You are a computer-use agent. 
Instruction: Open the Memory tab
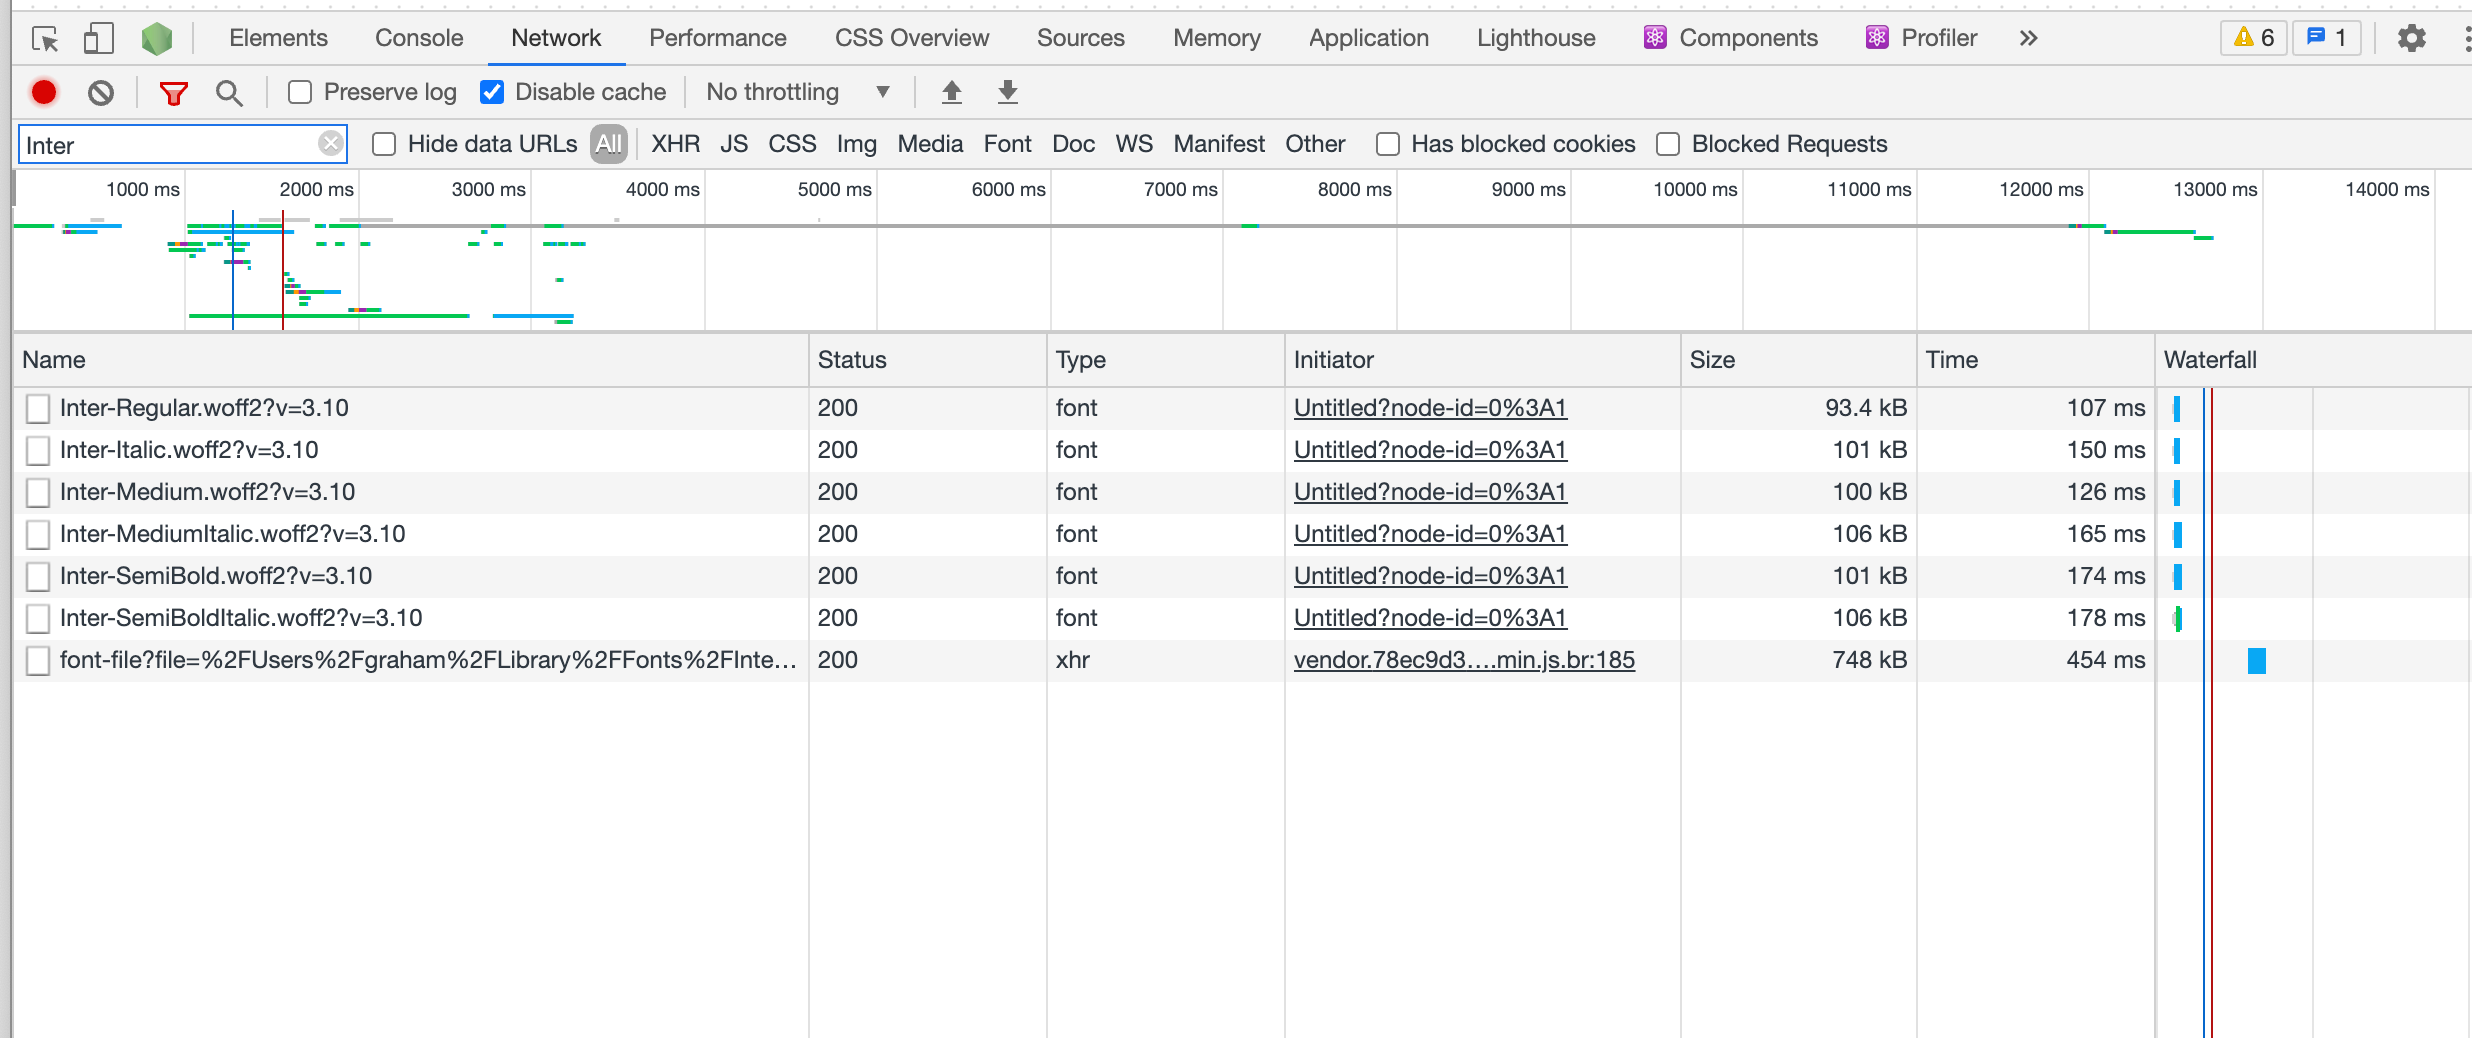pyautogui.click(x=1216, y=38)
